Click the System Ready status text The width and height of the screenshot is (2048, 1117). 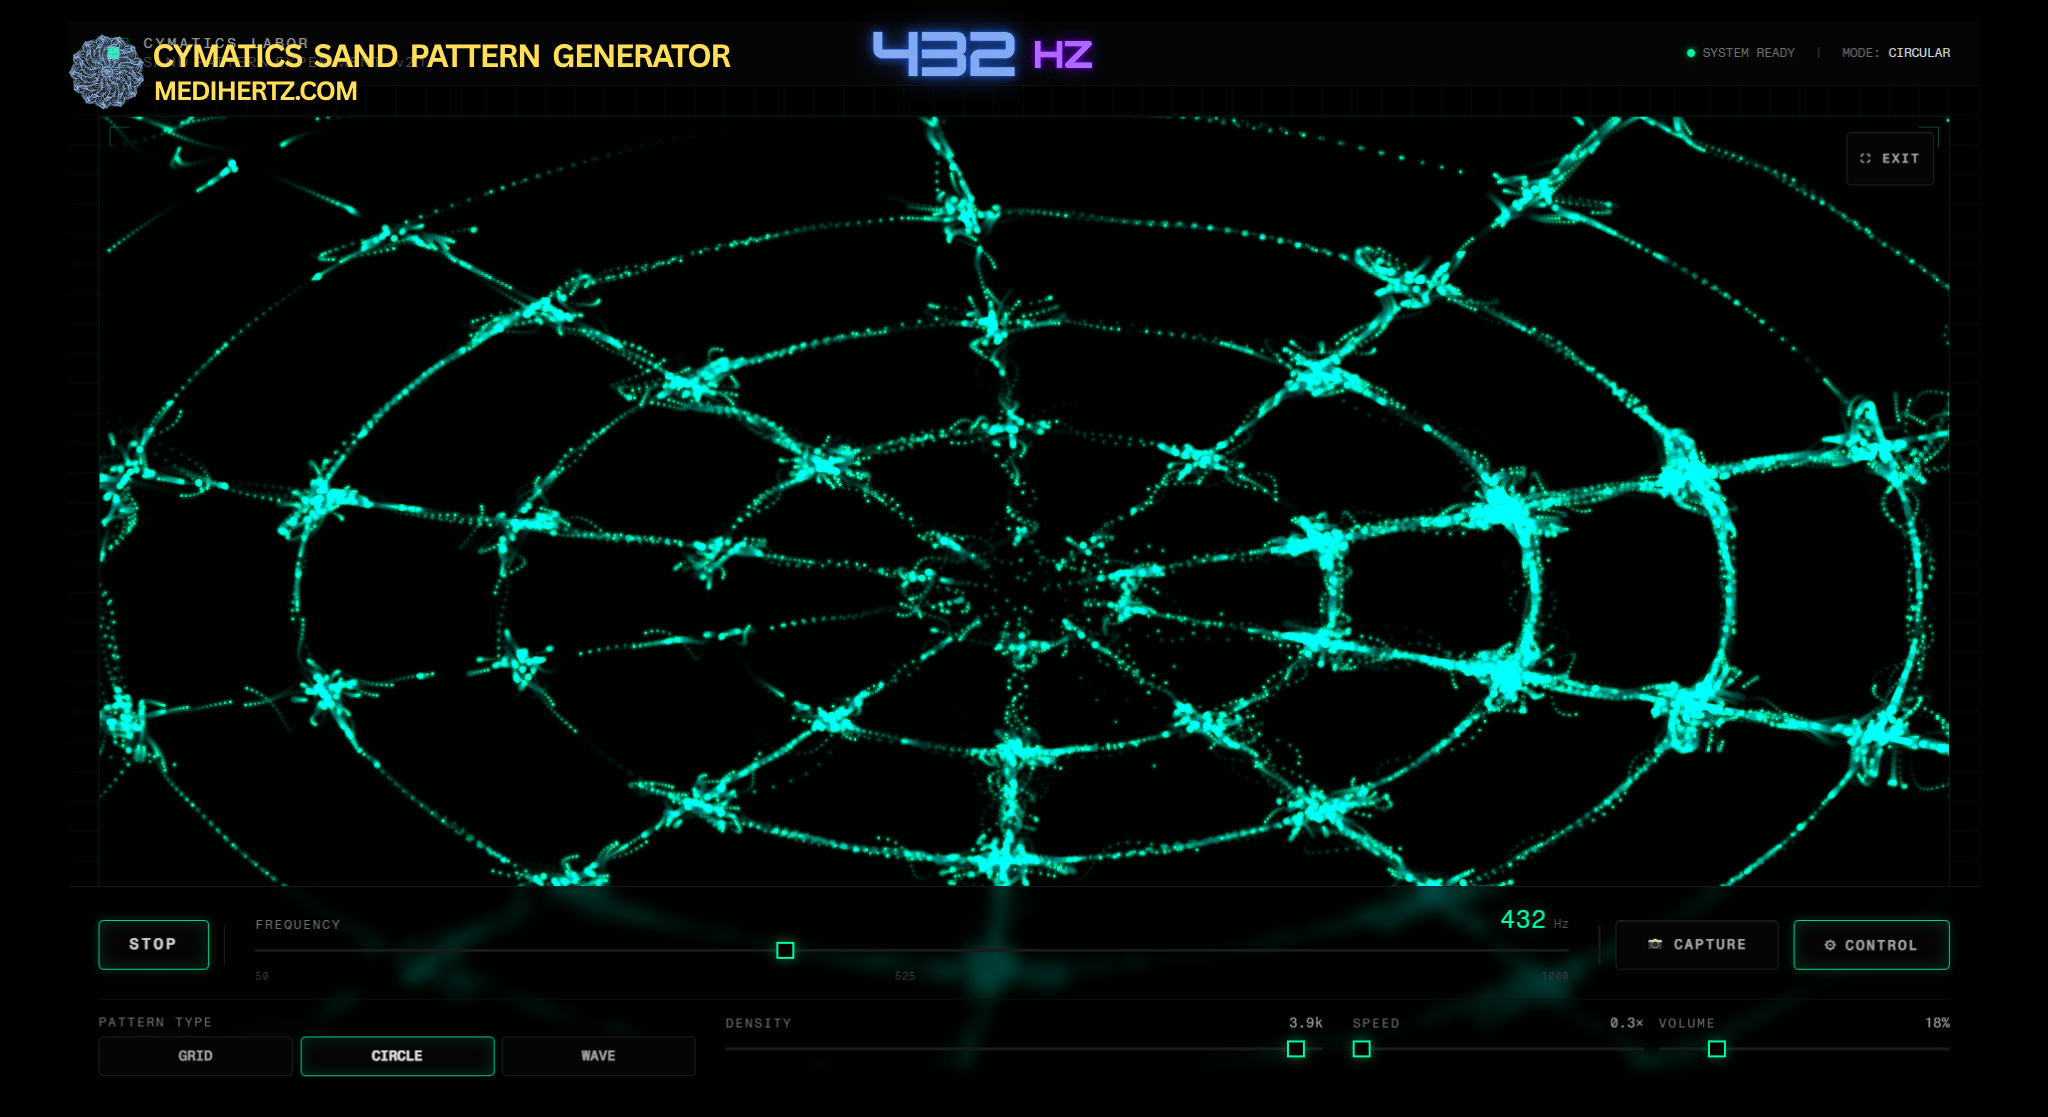[1748, 52]
